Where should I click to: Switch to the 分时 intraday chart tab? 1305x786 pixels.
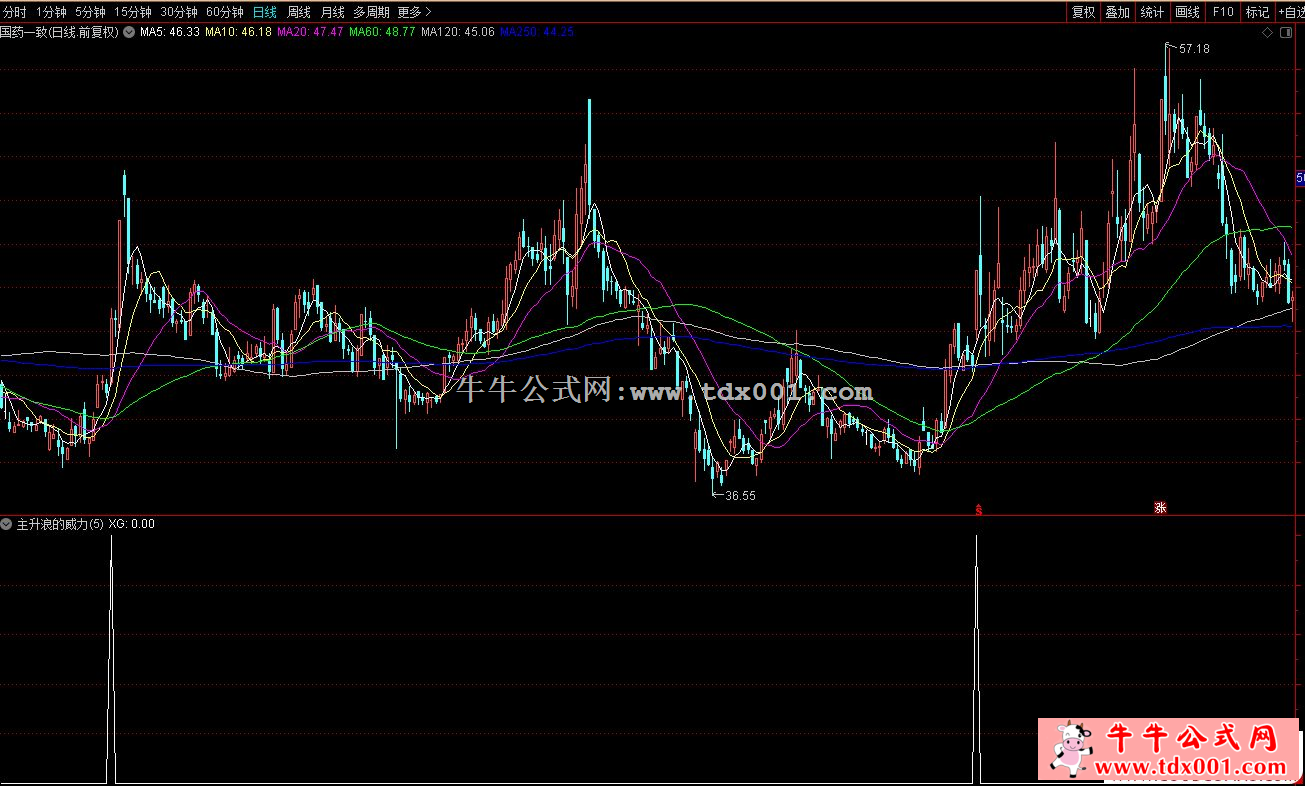coord(14,12)
